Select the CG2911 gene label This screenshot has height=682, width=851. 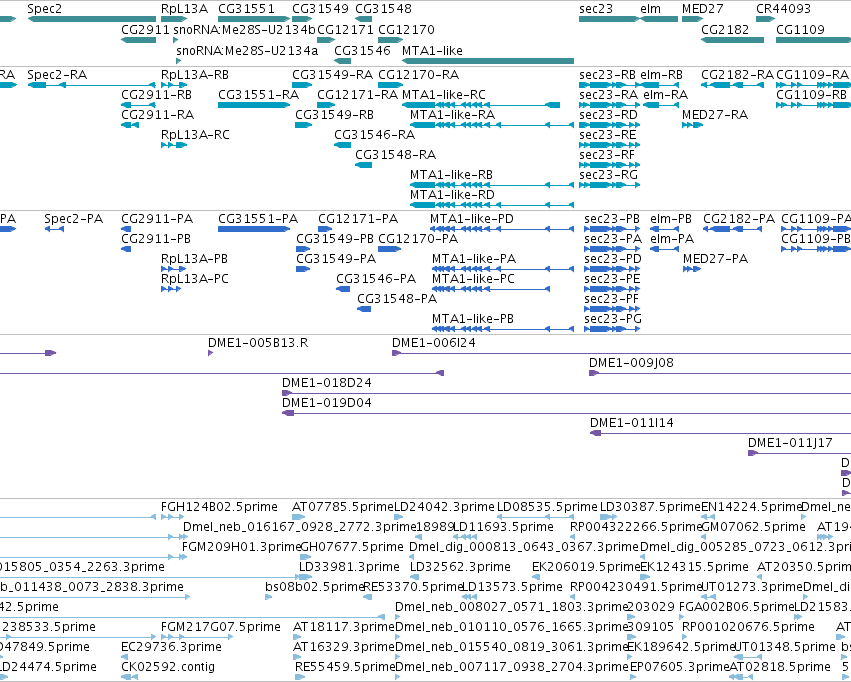145,29
